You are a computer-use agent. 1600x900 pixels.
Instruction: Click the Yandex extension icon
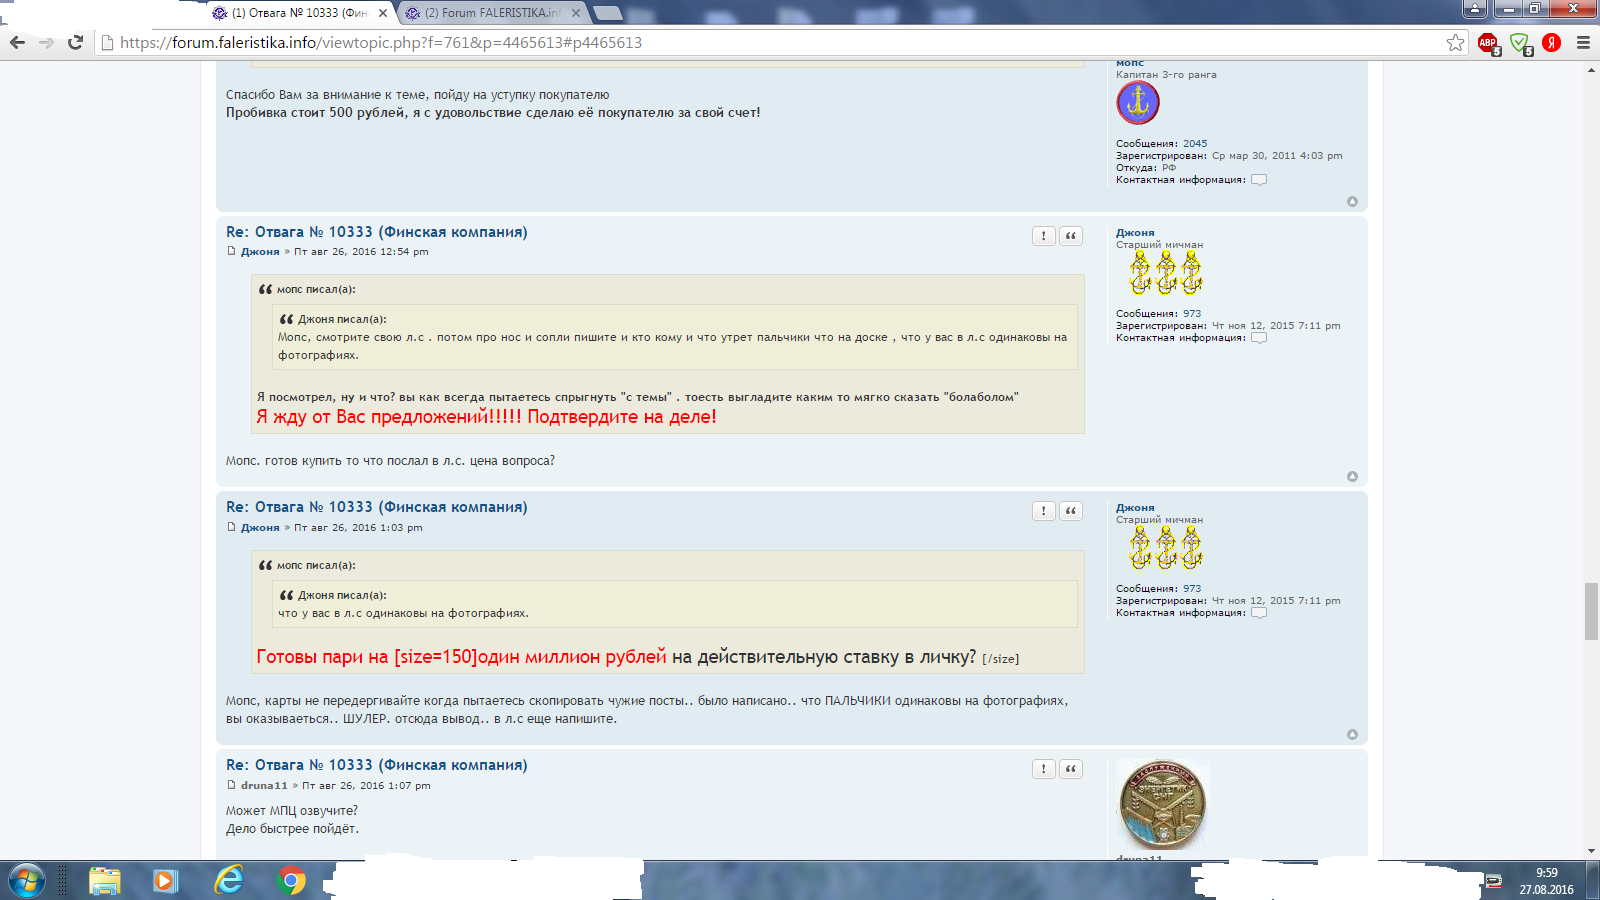click(x=1552, y=43)
